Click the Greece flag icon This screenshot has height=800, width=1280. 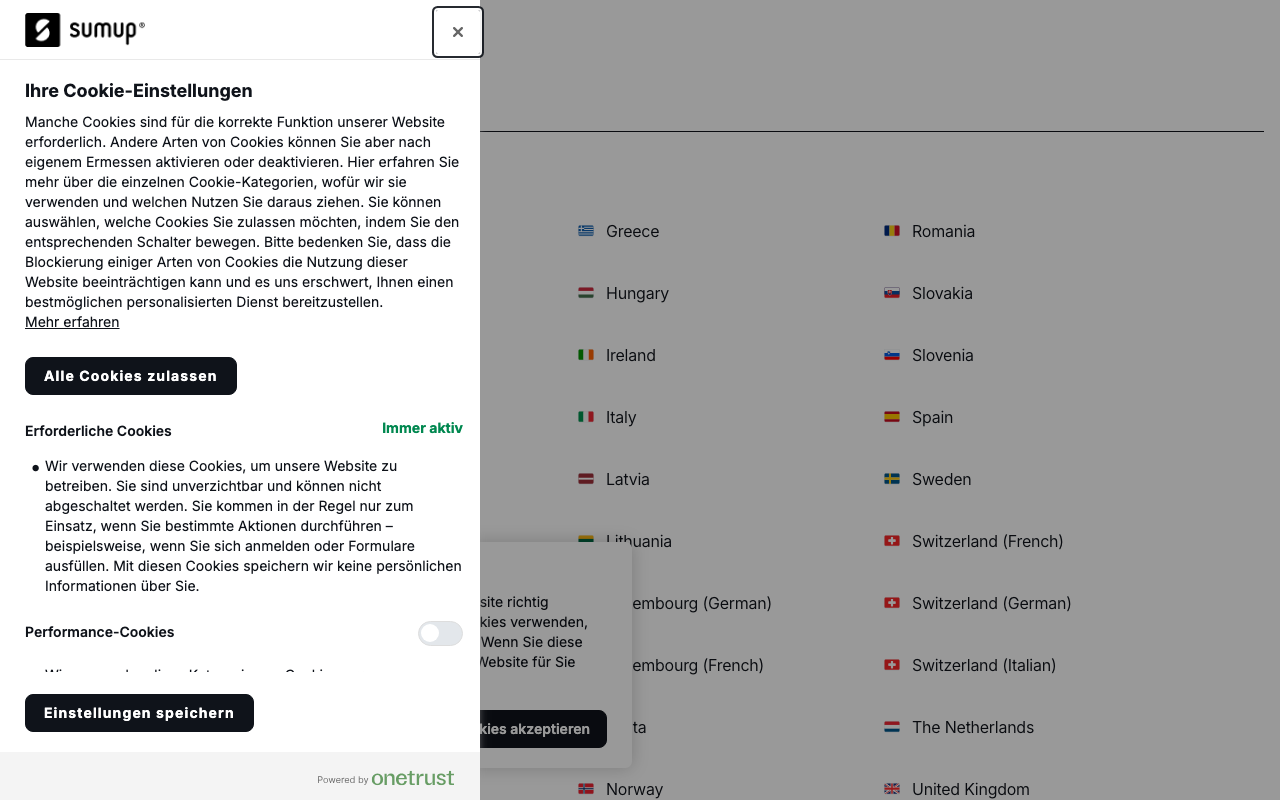pos(585,230)
